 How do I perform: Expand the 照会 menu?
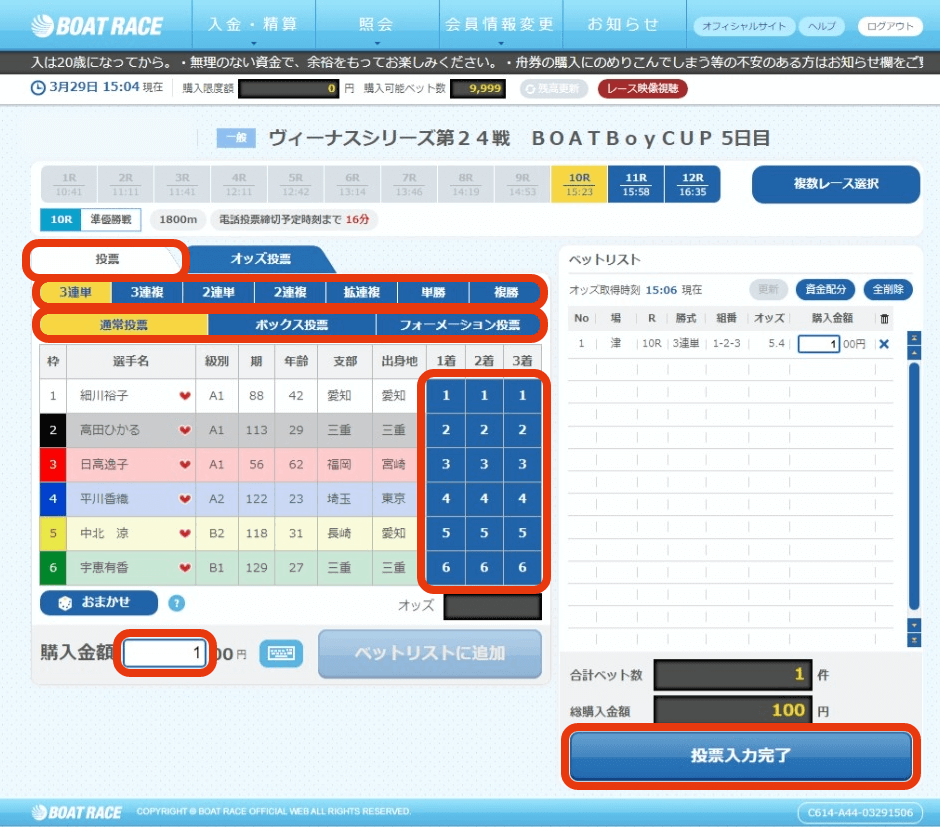(377, 25)
